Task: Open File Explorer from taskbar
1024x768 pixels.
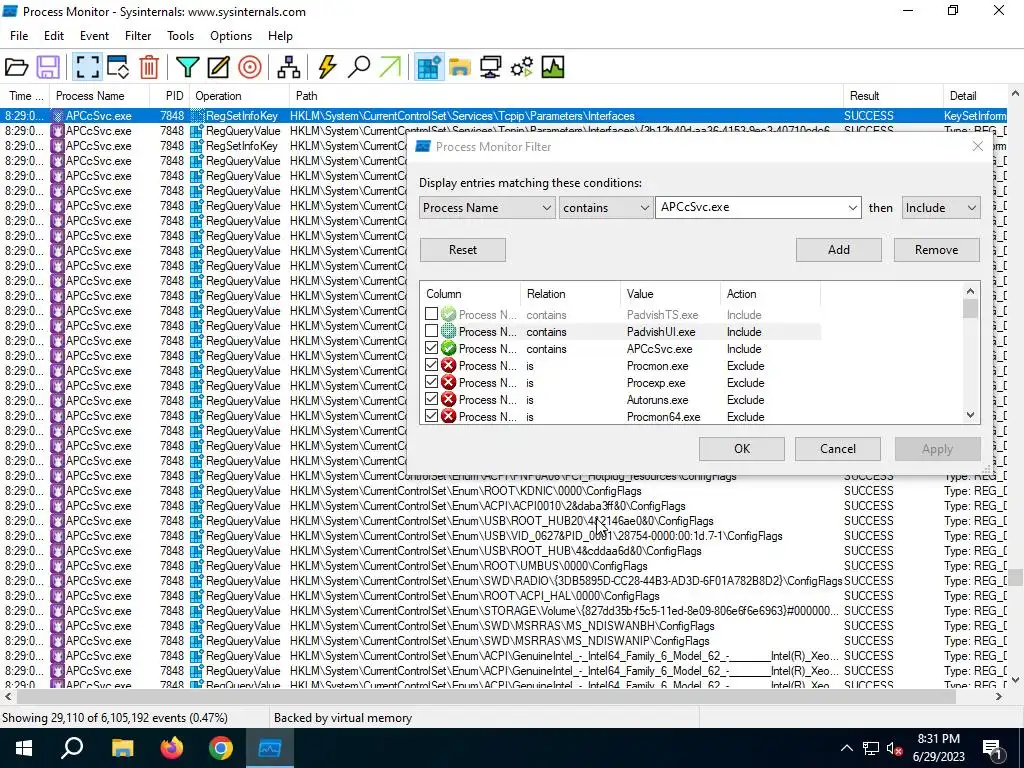Action: coord(122,748)
